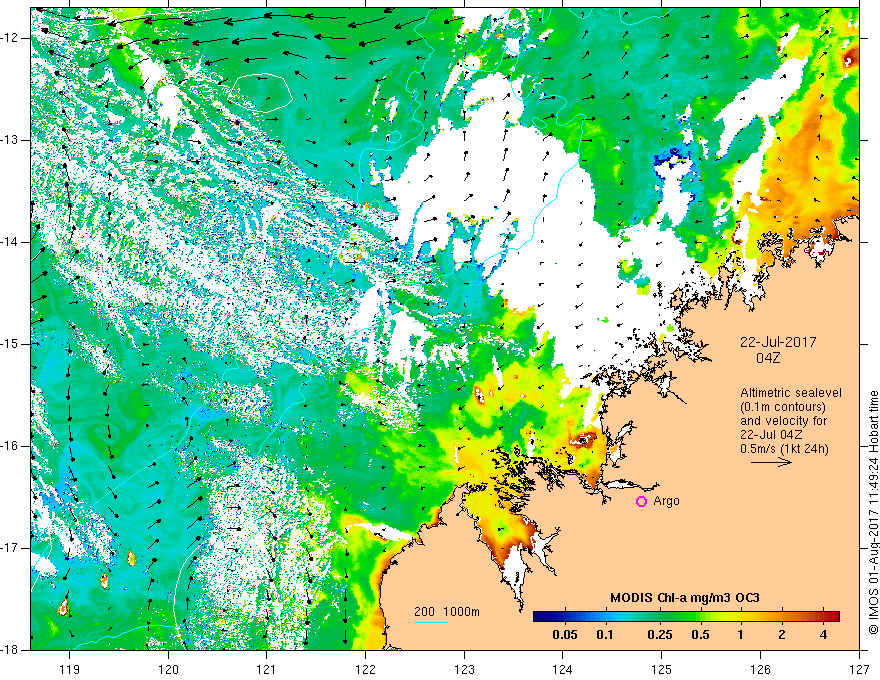Click the velocity reference arrow in the legend
The image size is (880, 680).
(771, 462)
